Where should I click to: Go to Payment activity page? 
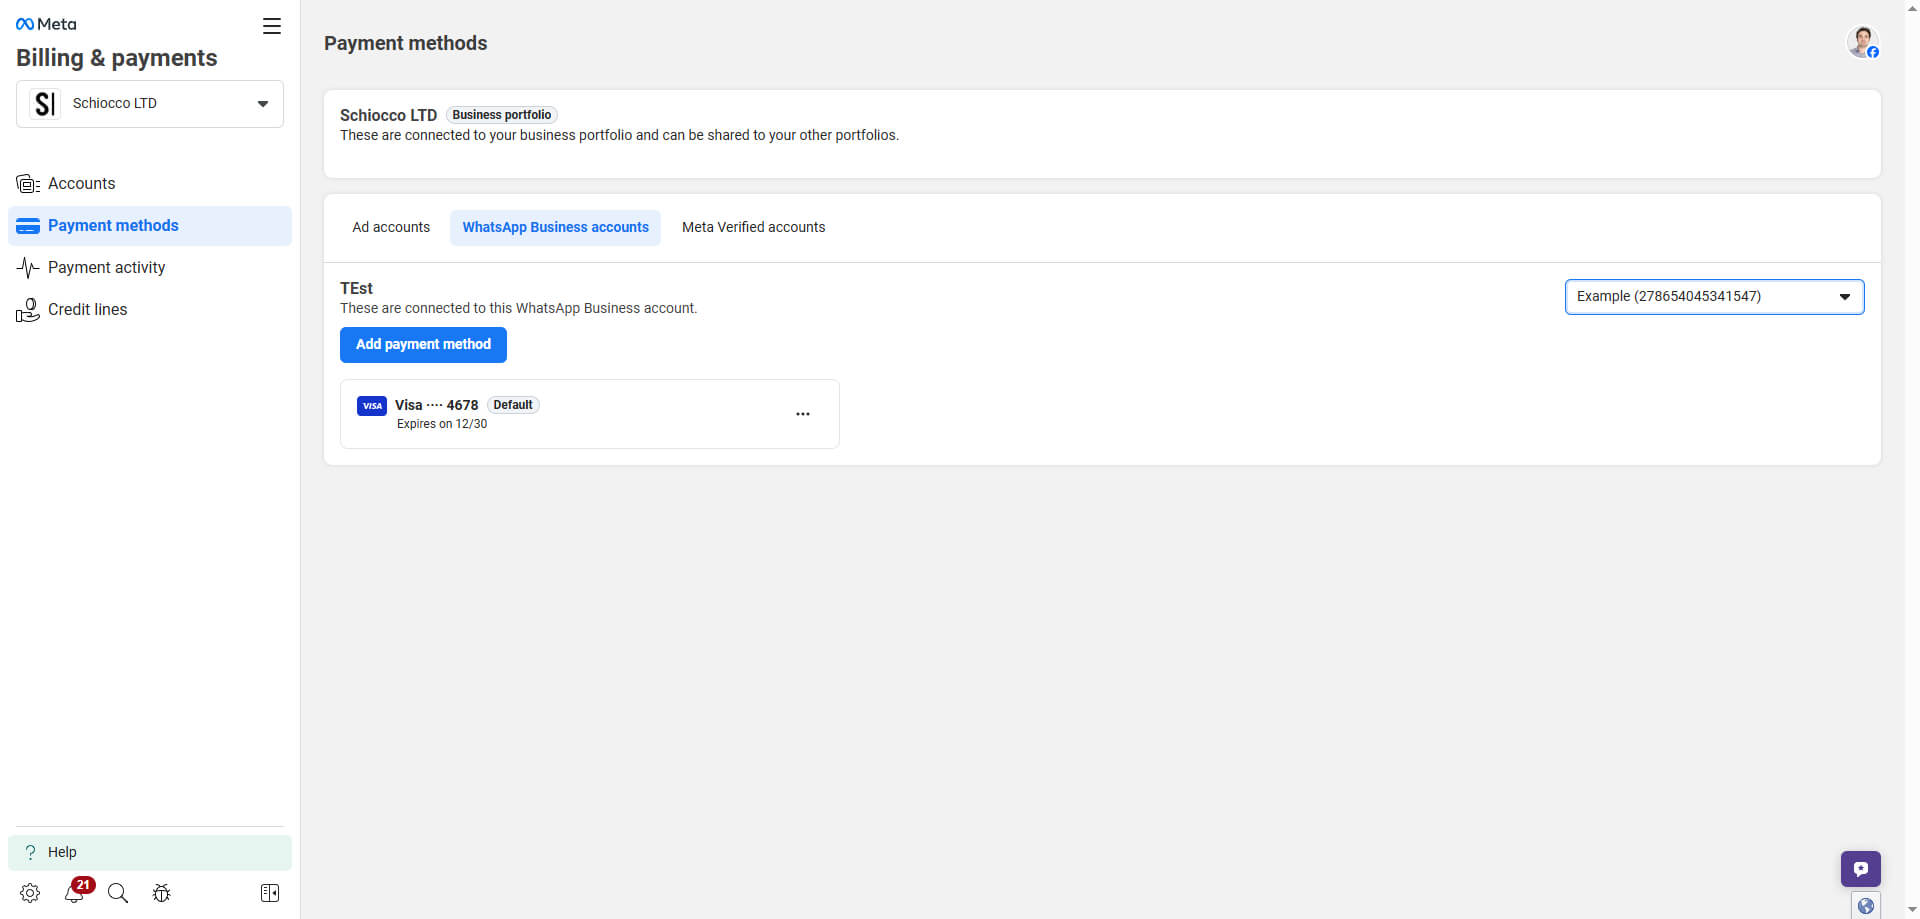(106, 268)
